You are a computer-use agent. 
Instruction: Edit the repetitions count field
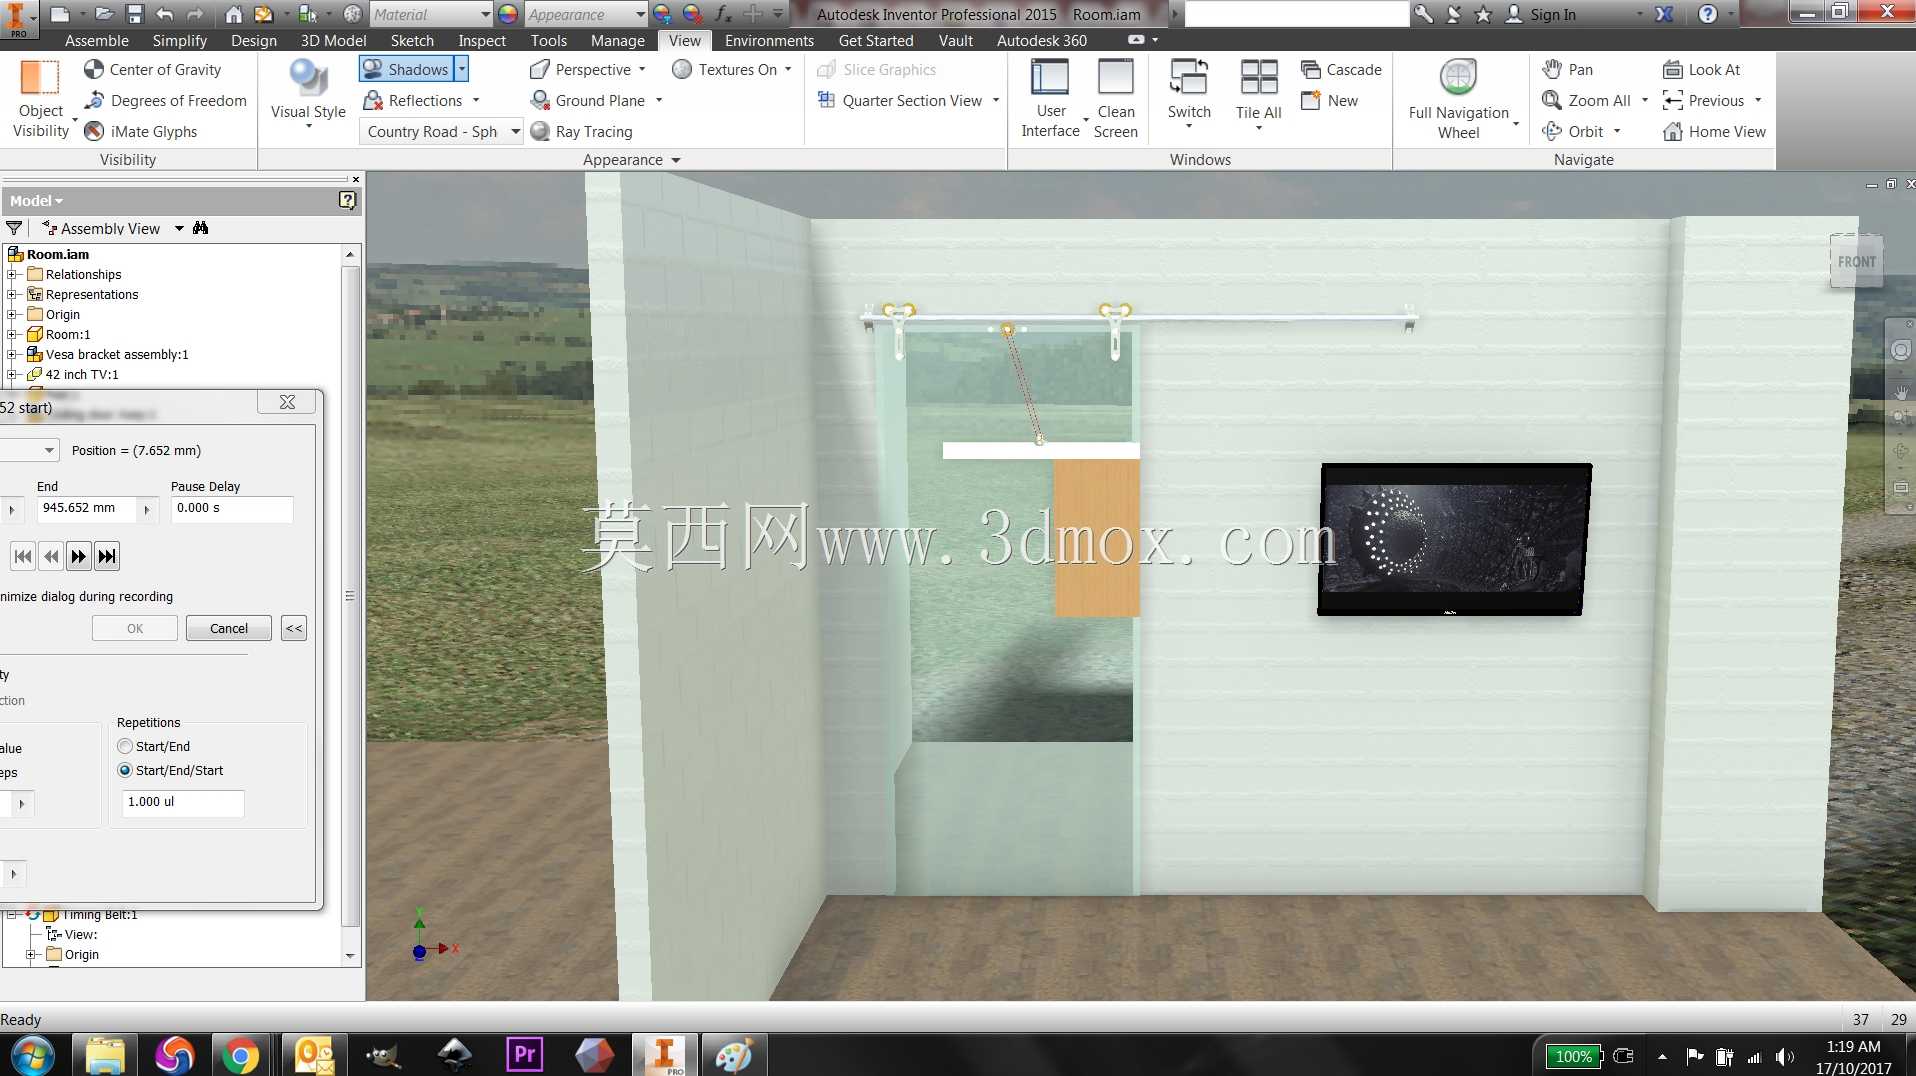coord(183,802)
